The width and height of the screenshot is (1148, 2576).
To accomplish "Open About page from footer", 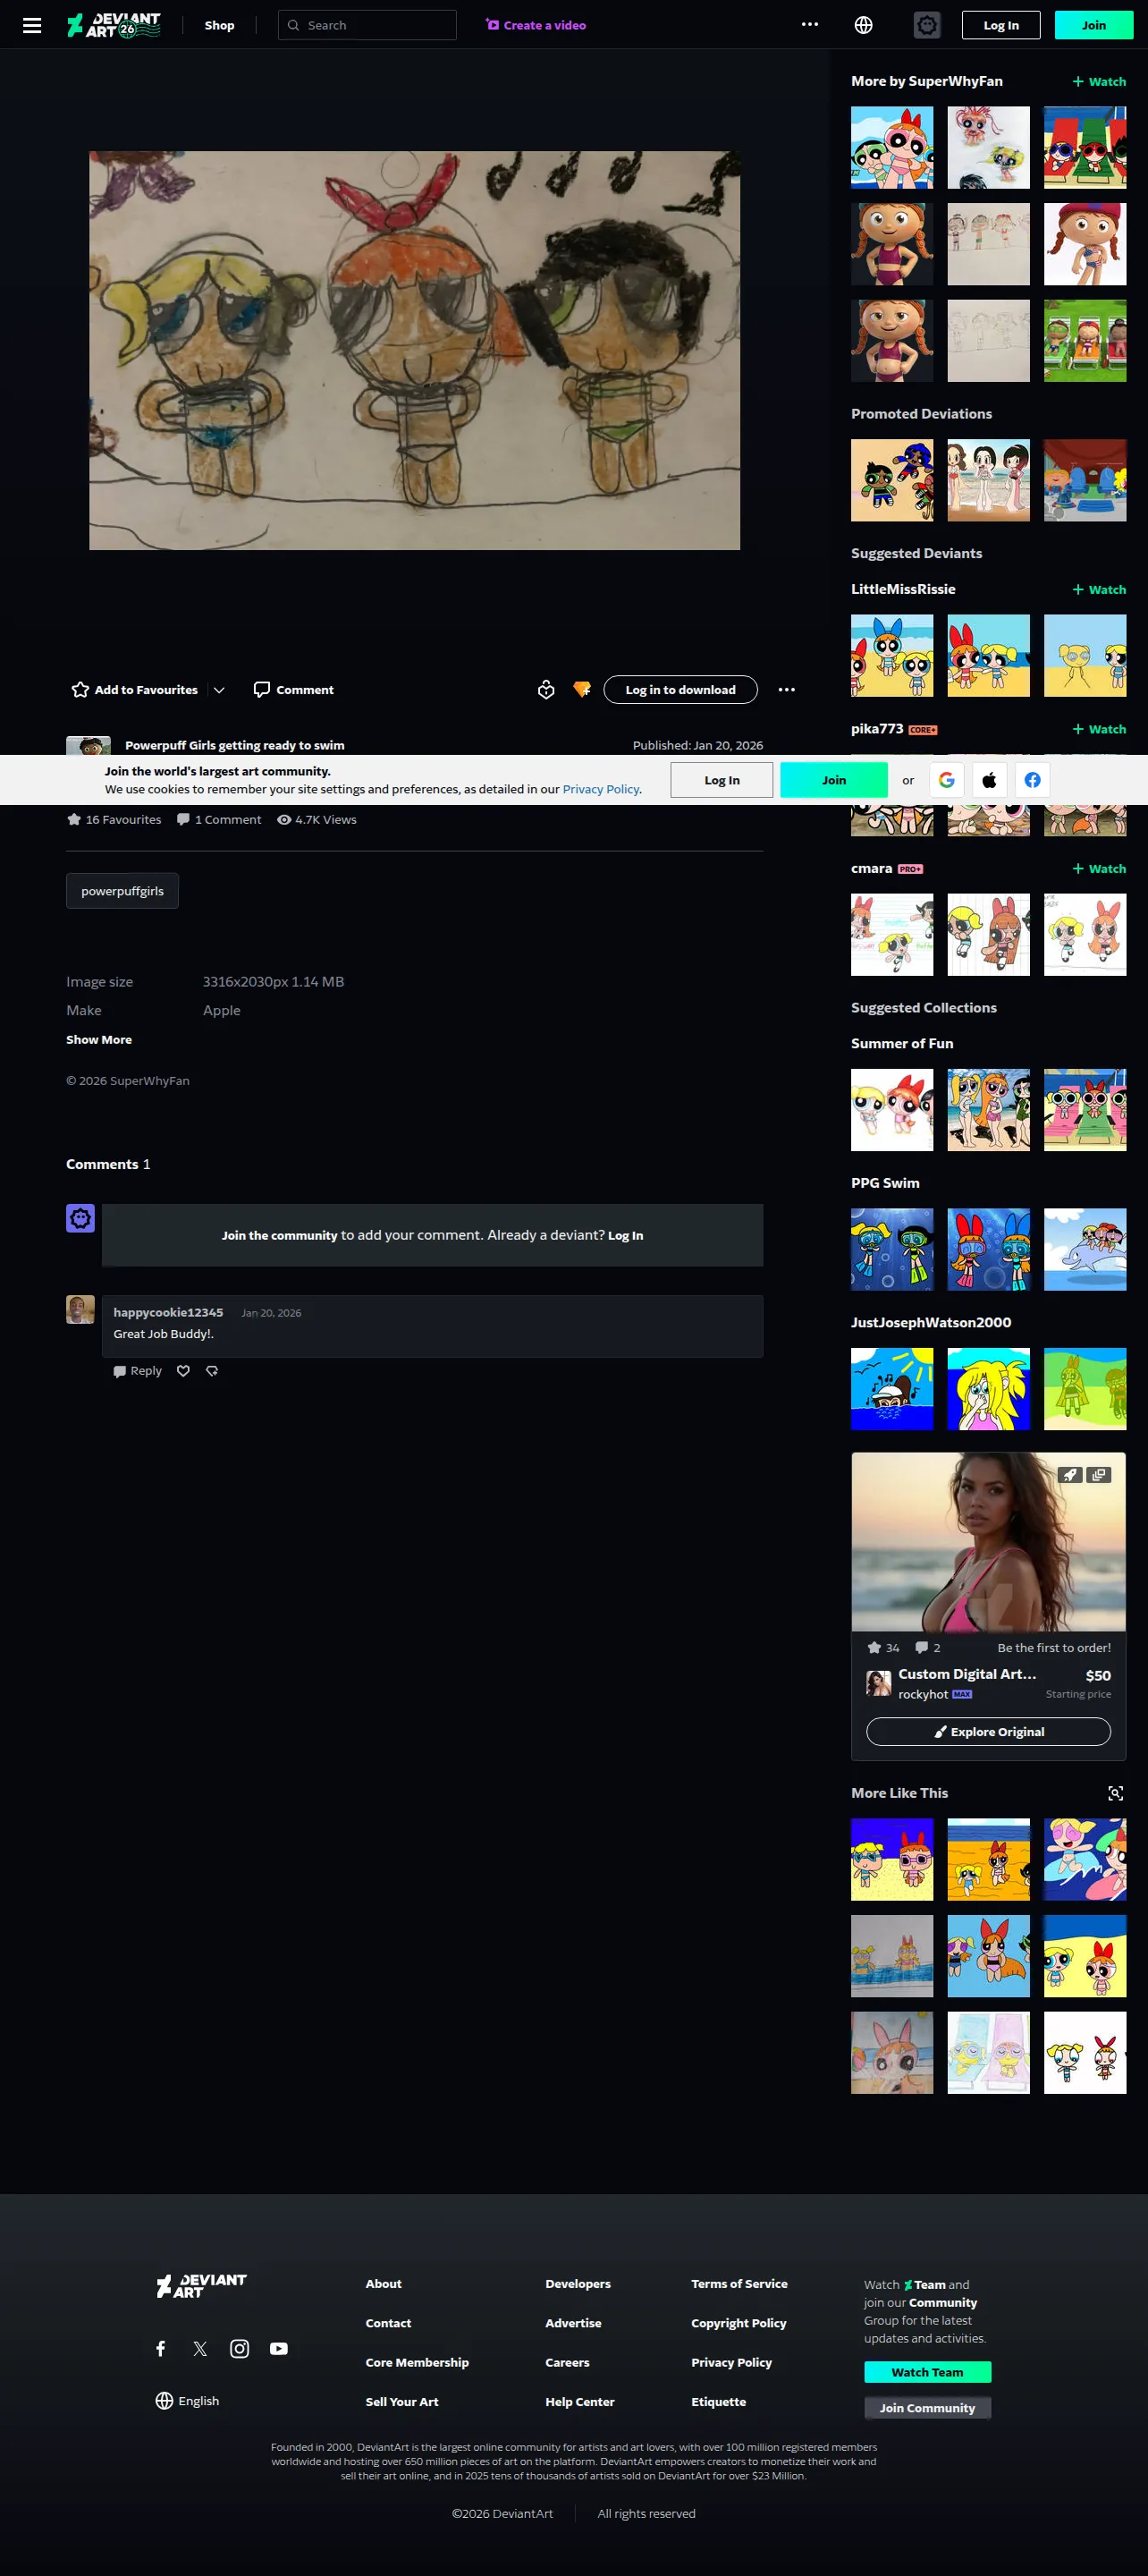I will tap(384, 2284).
